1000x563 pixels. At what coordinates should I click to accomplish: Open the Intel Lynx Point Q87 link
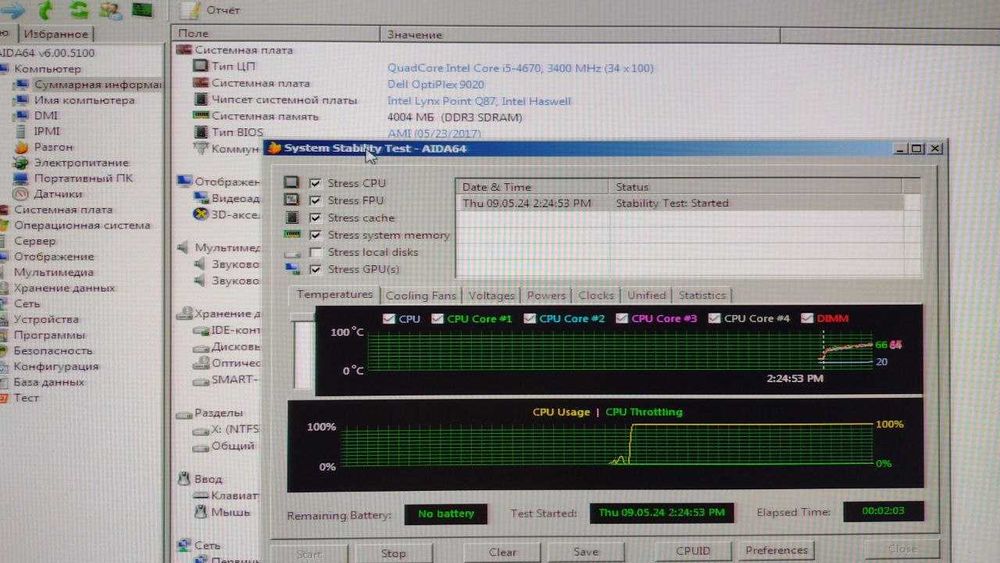pyautogui.click(x=479, y=101)
